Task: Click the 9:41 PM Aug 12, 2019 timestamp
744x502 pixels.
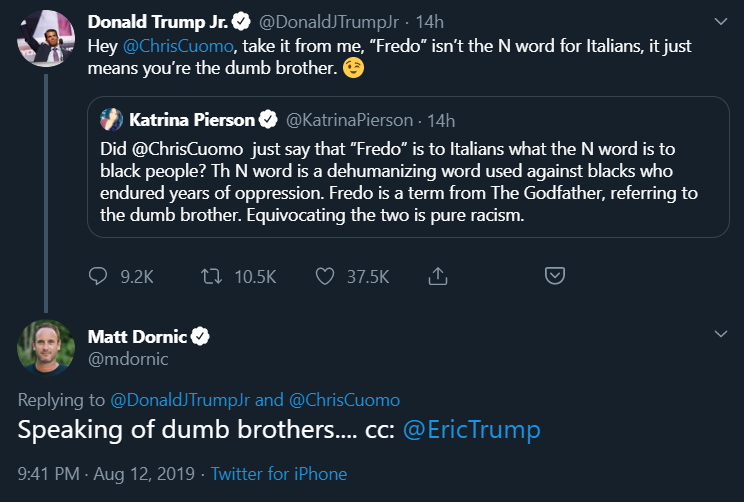Action: coord(106,474)
